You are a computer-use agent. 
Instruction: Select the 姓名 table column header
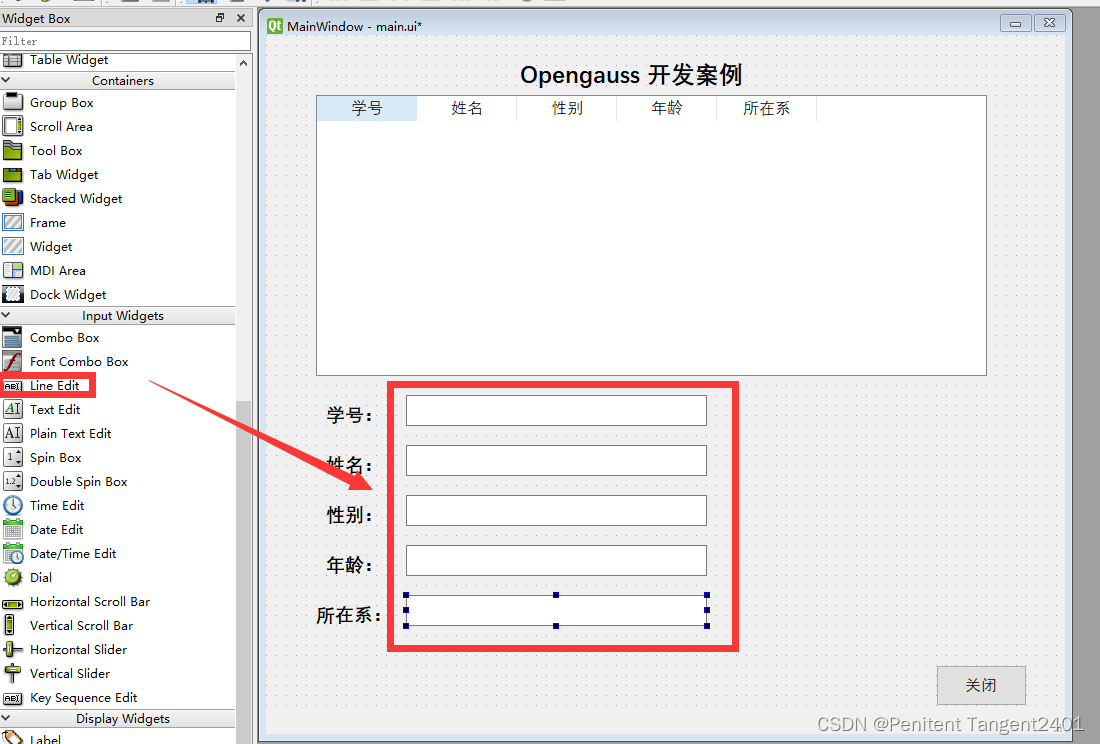467,108
